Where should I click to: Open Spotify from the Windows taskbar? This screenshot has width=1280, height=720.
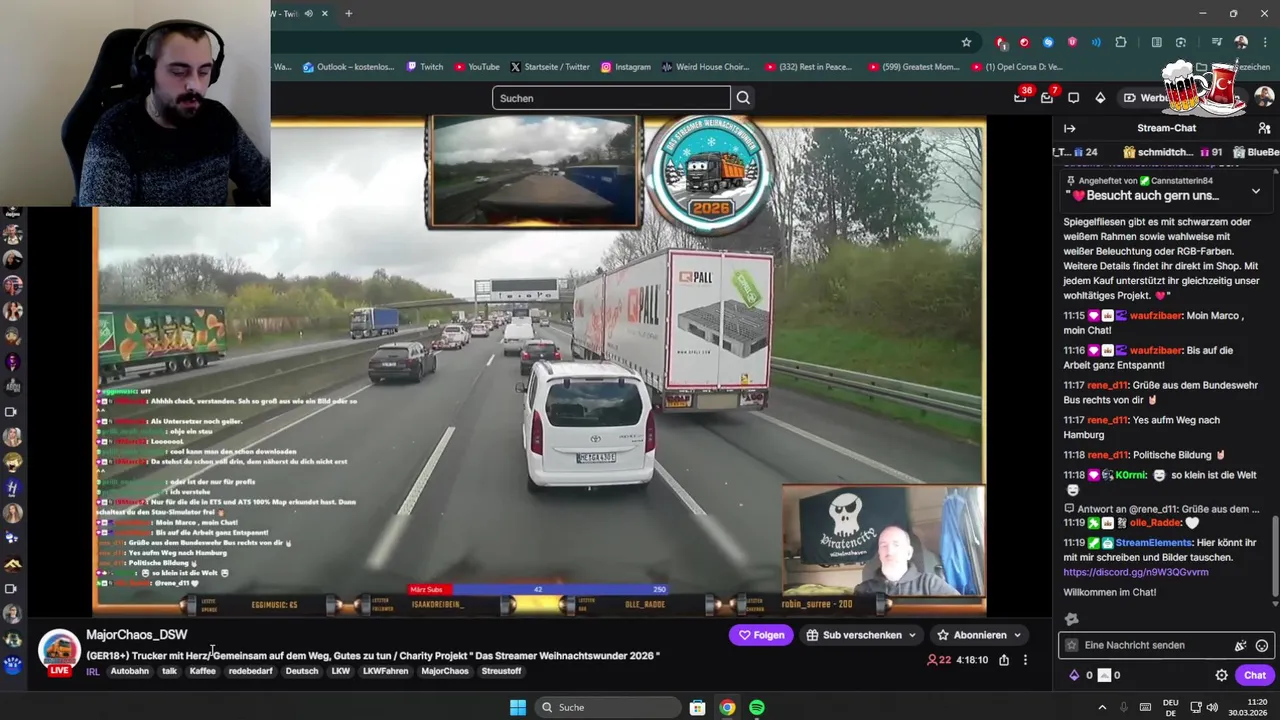point(757,707)
